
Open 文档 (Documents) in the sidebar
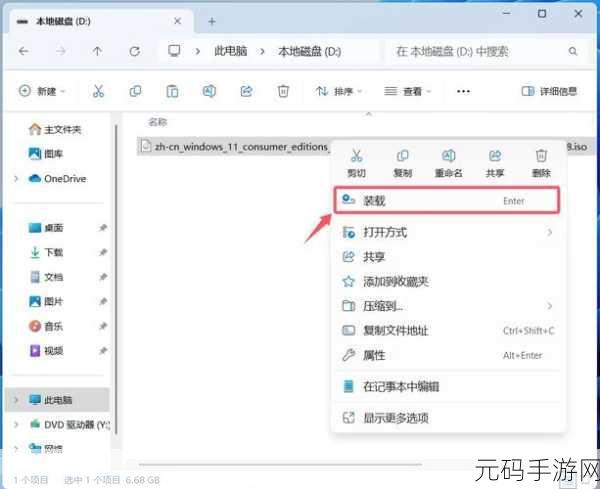46,277
